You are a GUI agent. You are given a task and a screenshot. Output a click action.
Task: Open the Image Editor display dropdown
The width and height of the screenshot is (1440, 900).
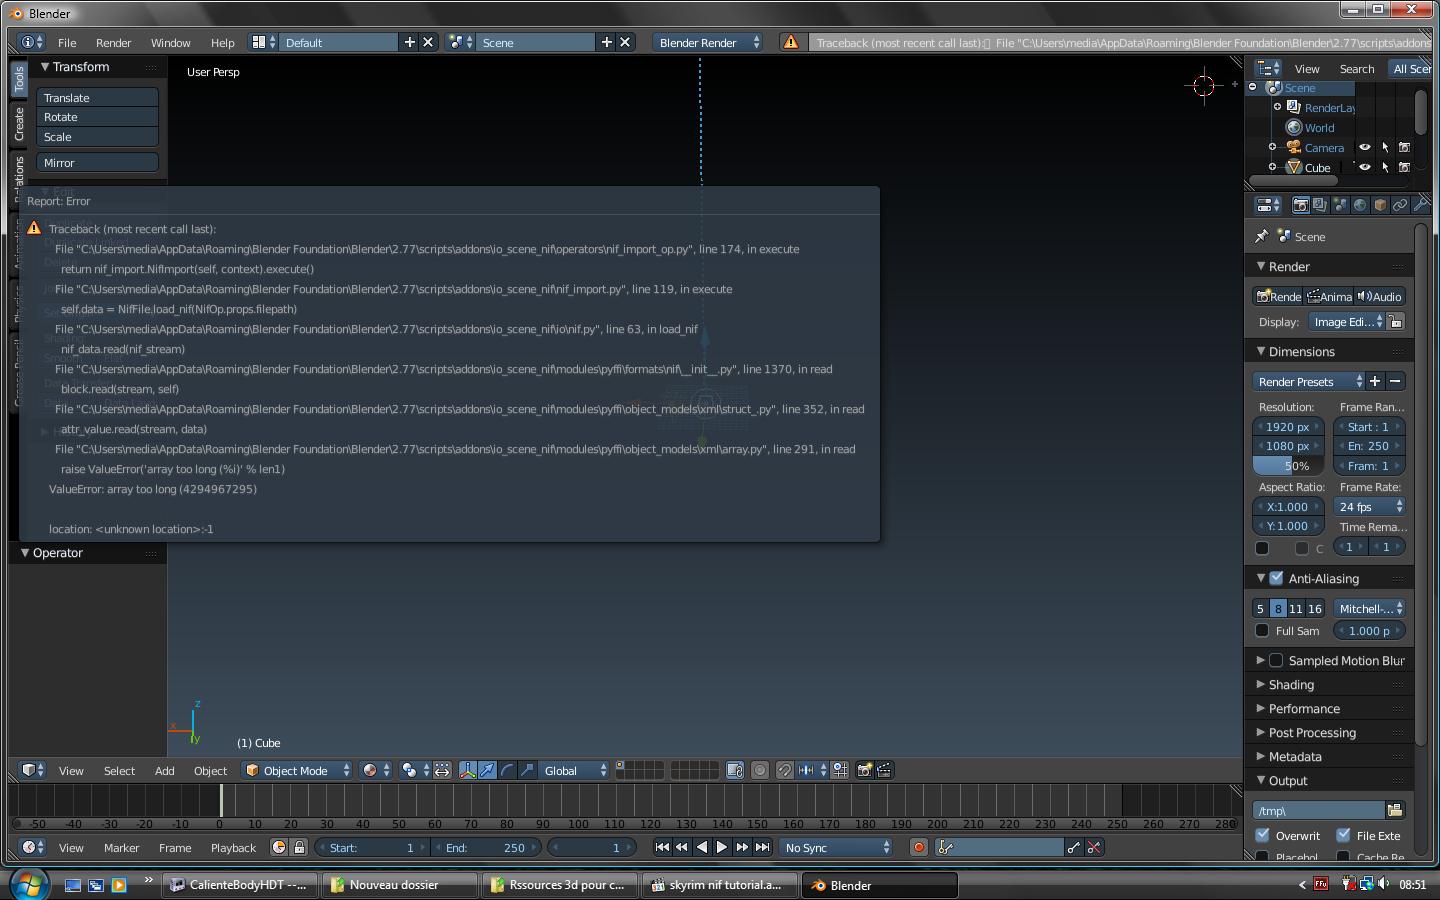(x=1347, y=321)
